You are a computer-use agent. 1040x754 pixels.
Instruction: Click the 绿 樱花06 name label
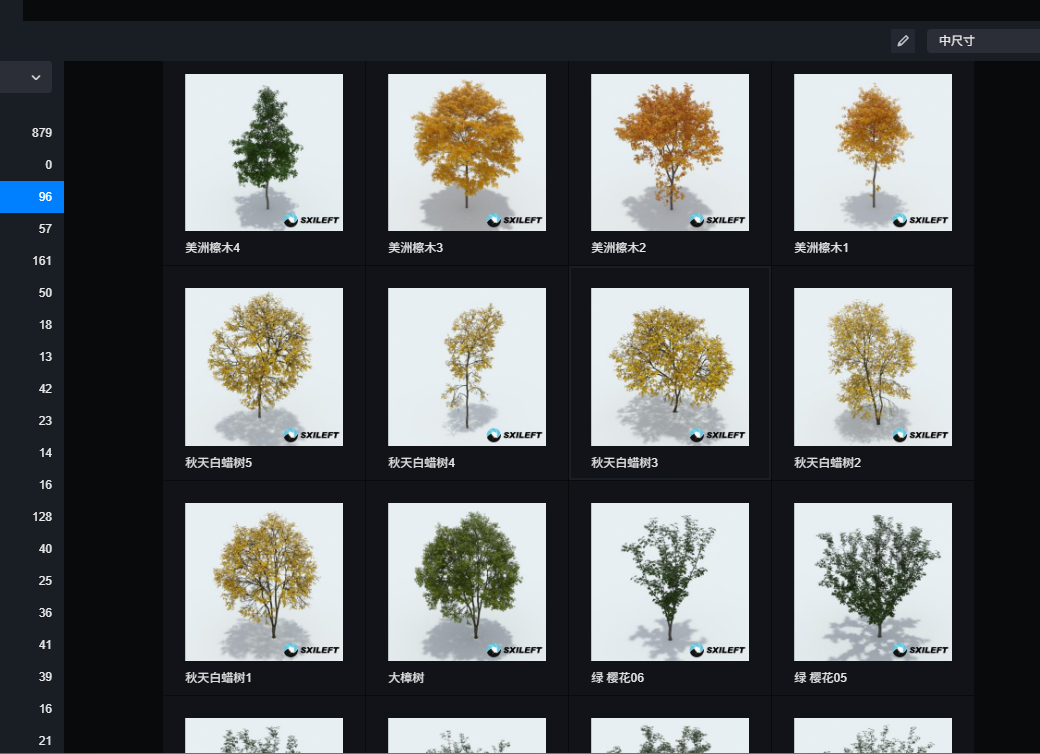coord(618,678)
